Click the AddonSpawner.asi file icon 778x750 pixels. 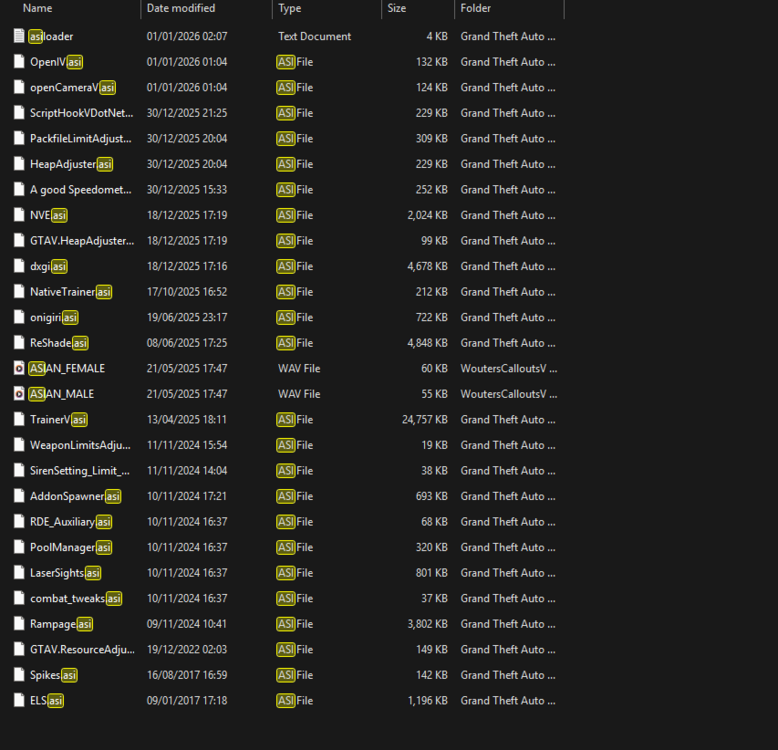(x=19, y=496)
